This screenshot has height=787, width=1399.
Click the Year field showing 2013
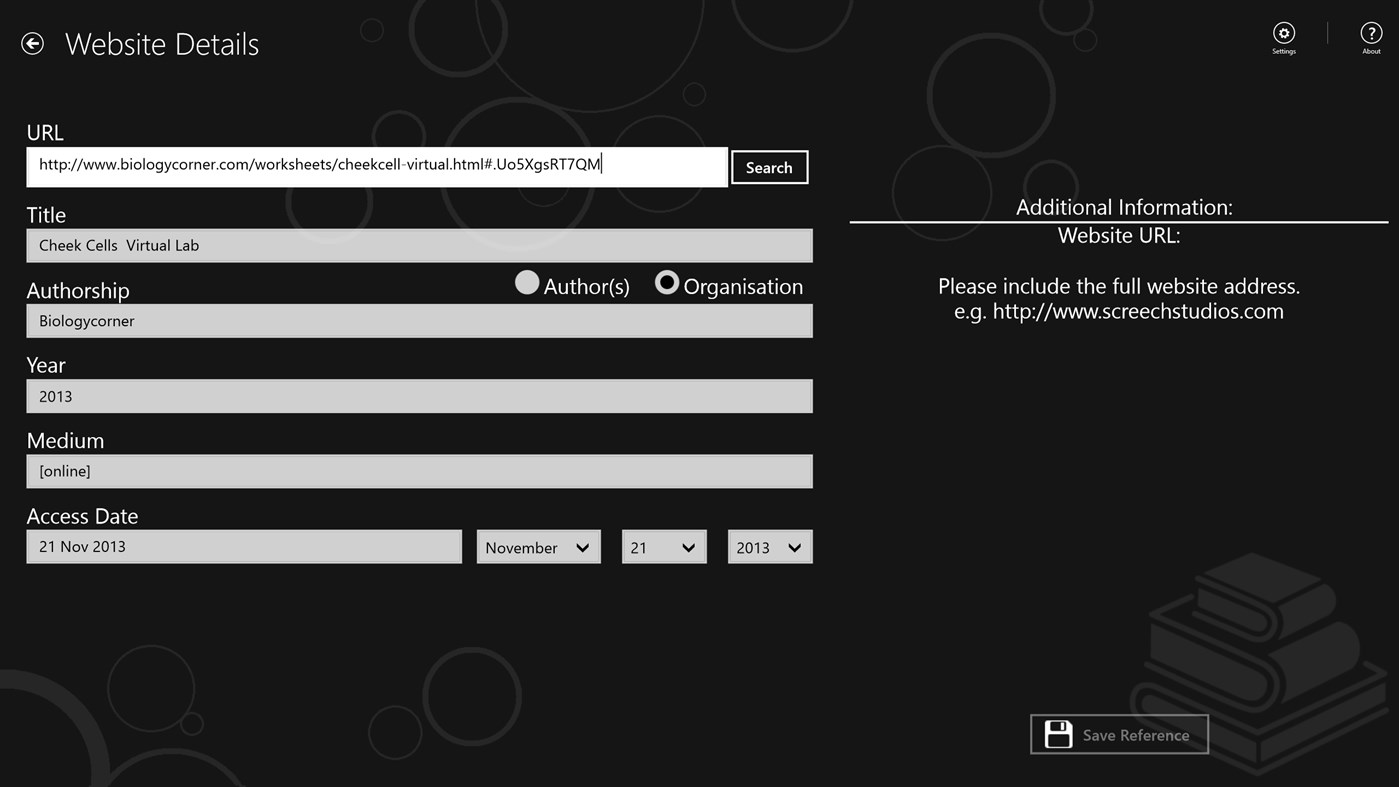pyautogui.click(x=419, y=396)
